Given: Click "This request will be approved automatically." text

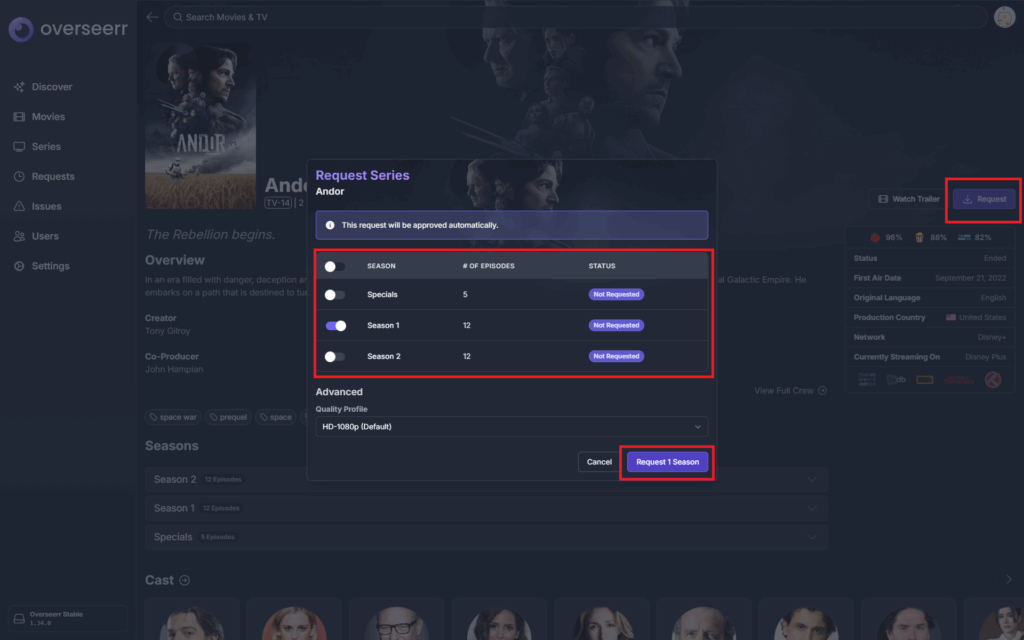Looking at the screenshot, I should (420, 225).
